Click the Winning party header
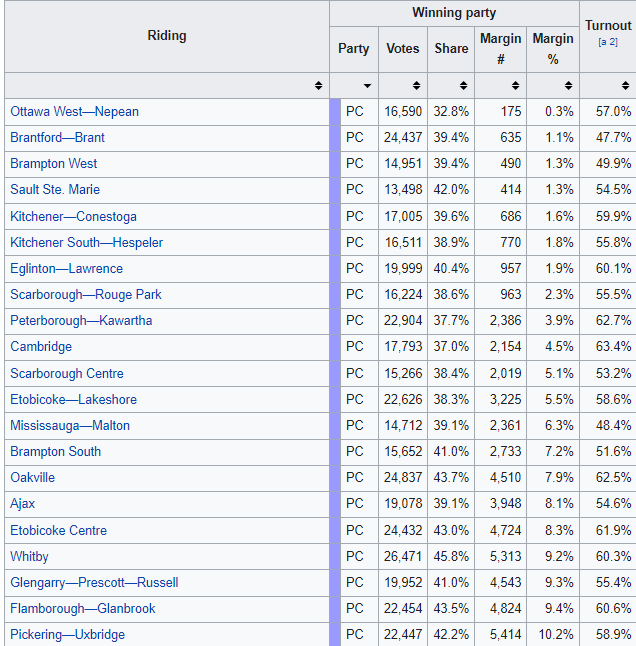This screenshot has width=636, height=646. (x=454, y=13)
